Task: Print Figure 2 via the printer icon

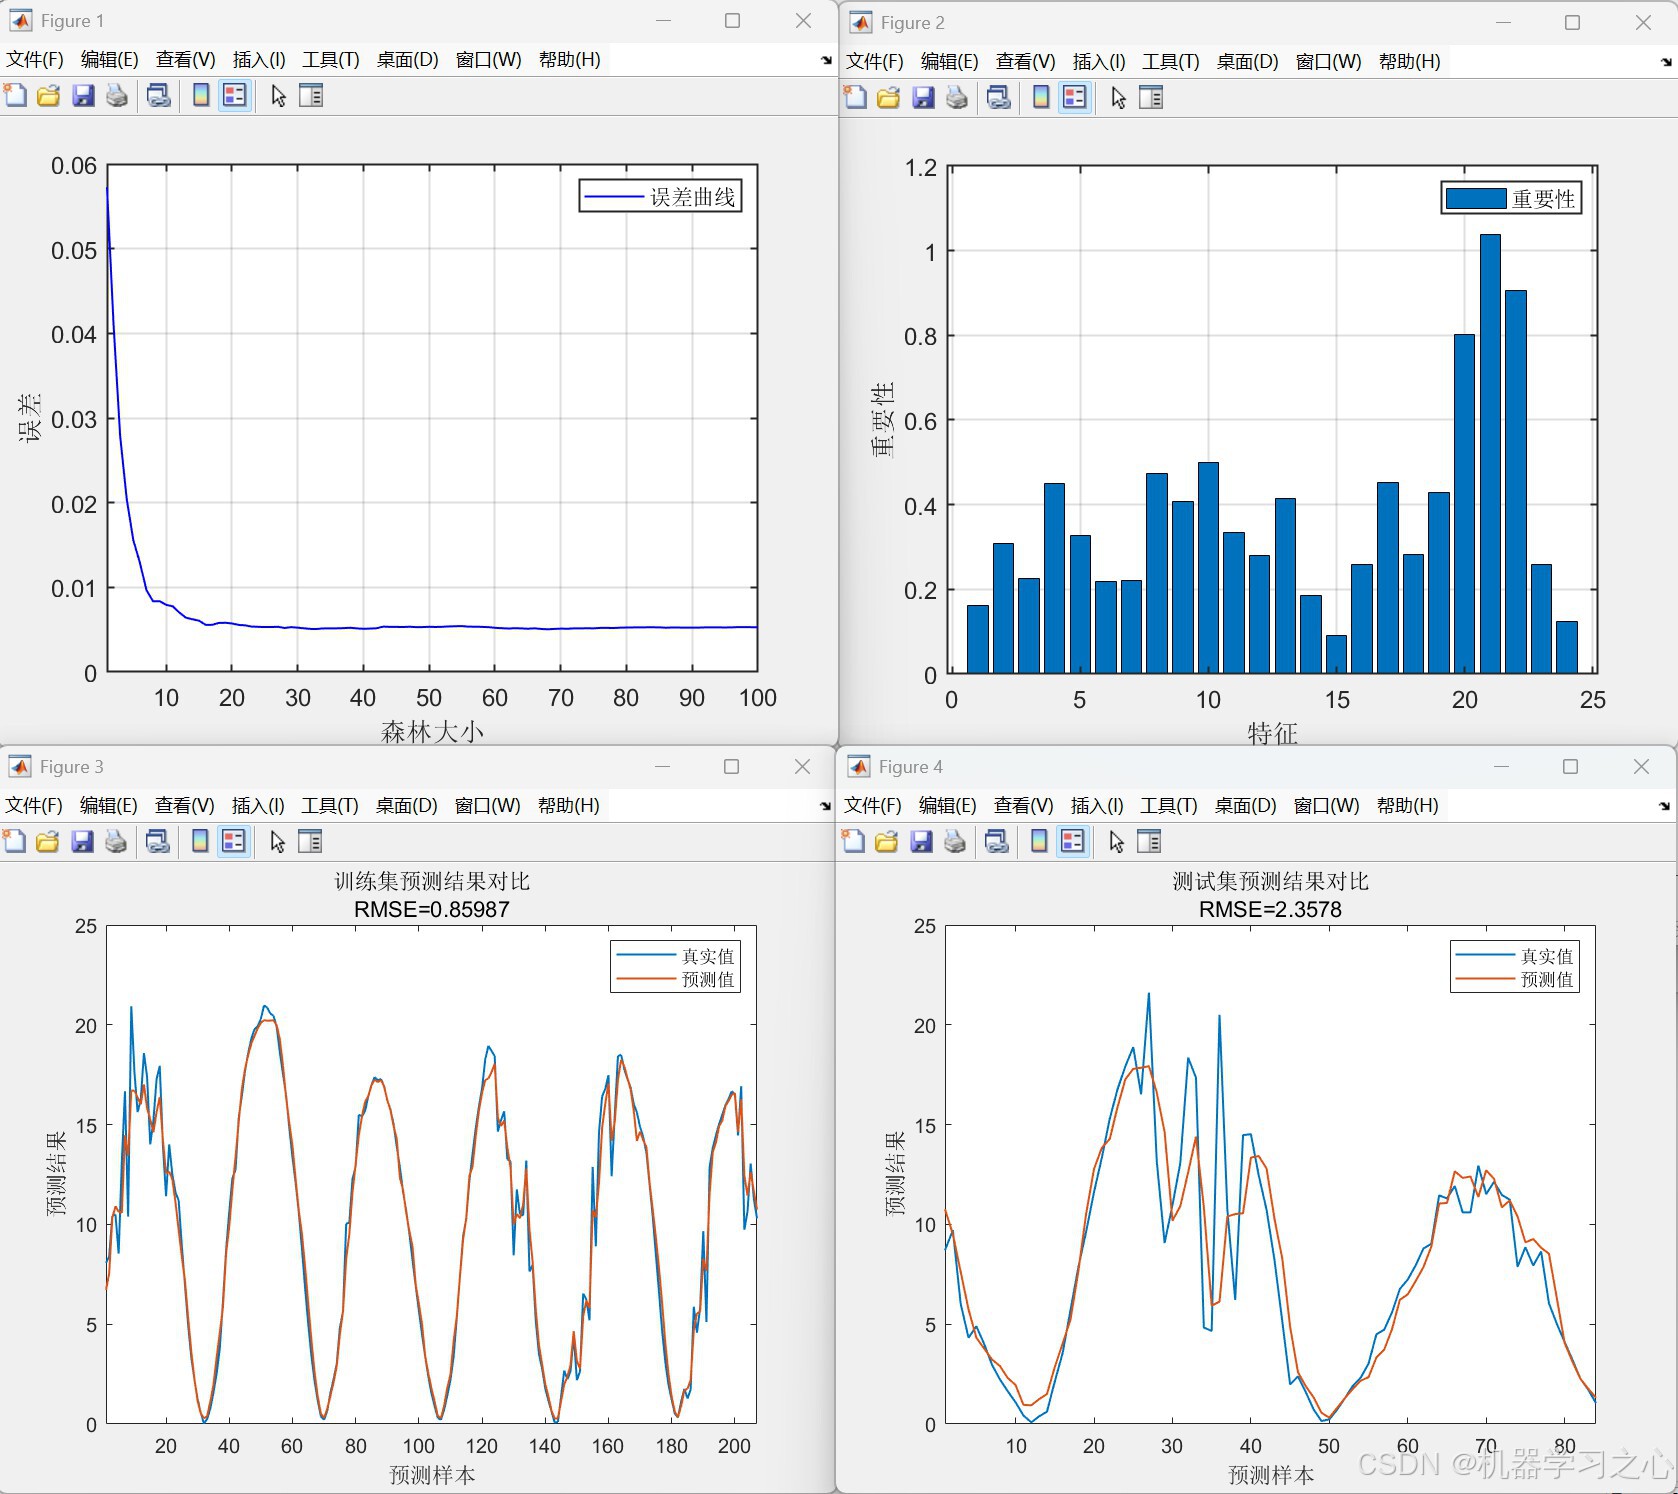Action: (x=957, y=98)
